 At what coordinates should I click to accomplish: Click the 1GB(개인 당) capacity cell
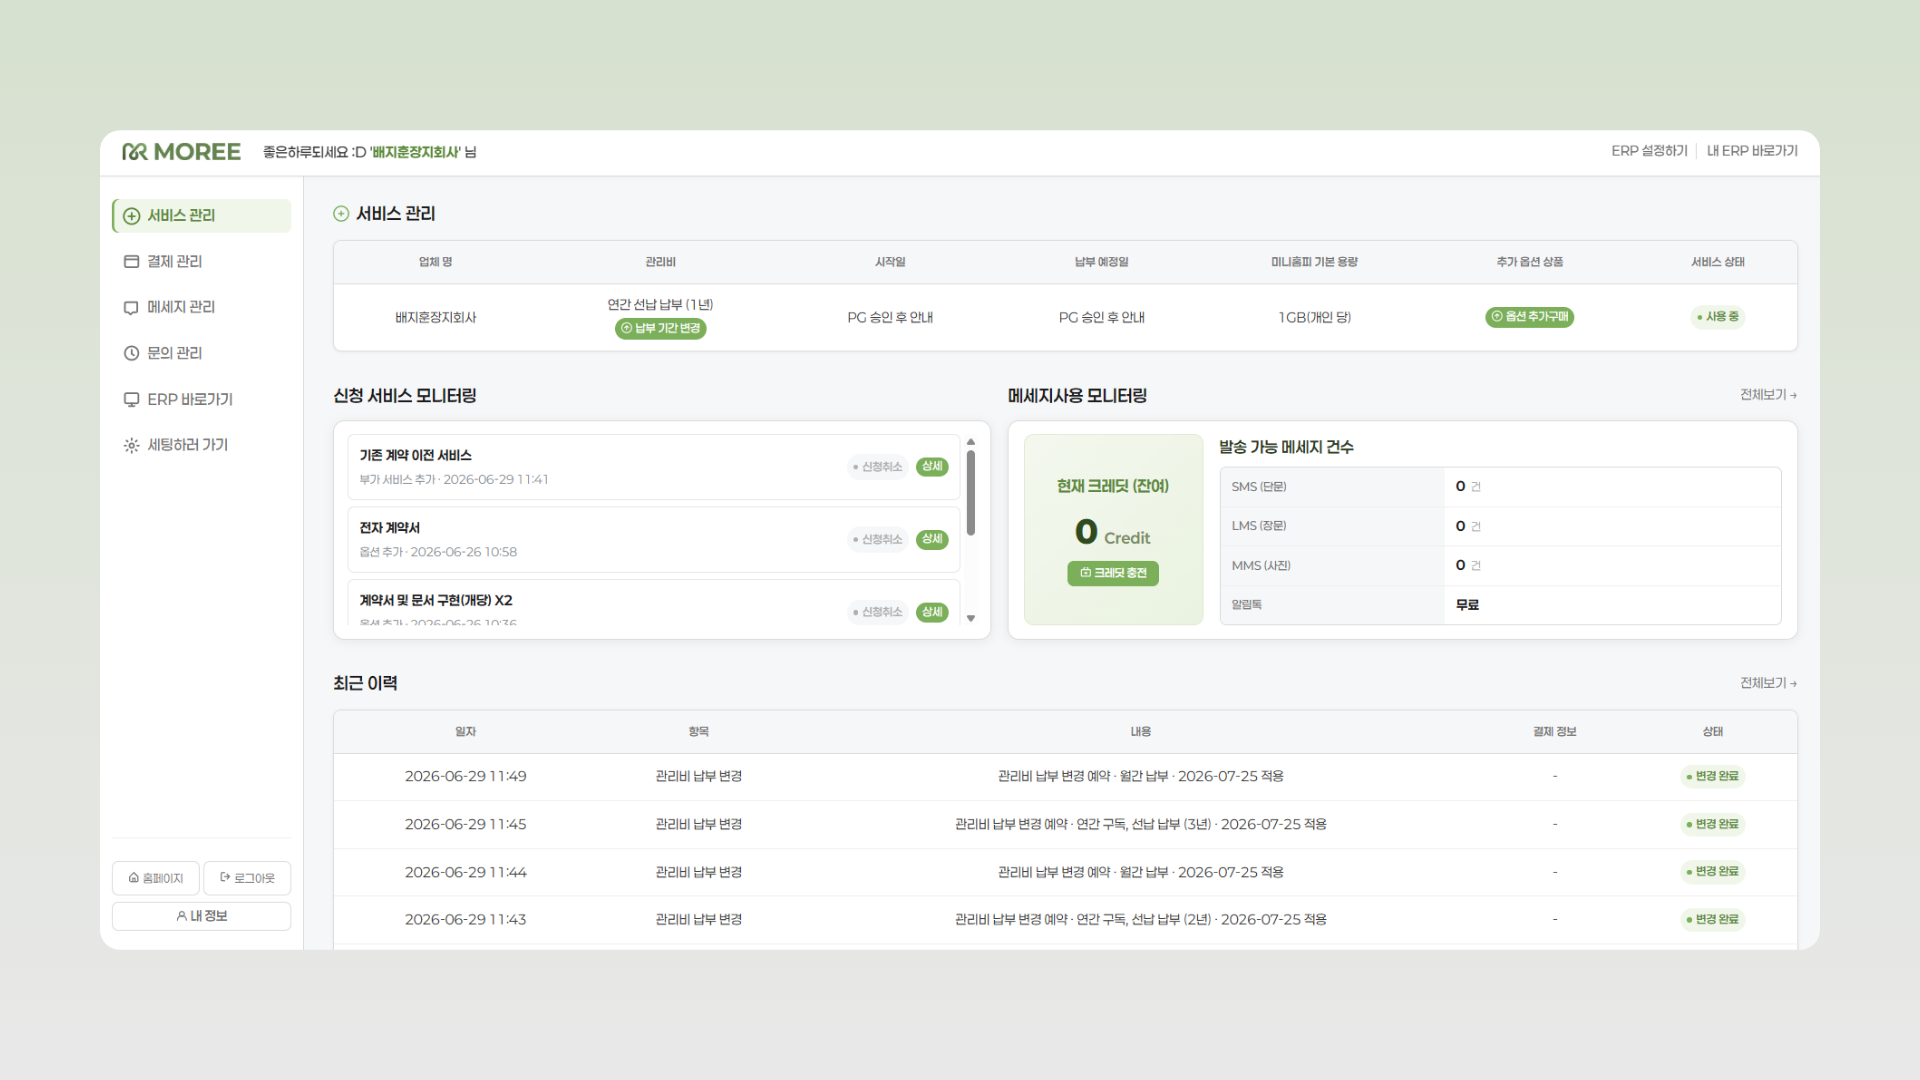pos(1314,318)
